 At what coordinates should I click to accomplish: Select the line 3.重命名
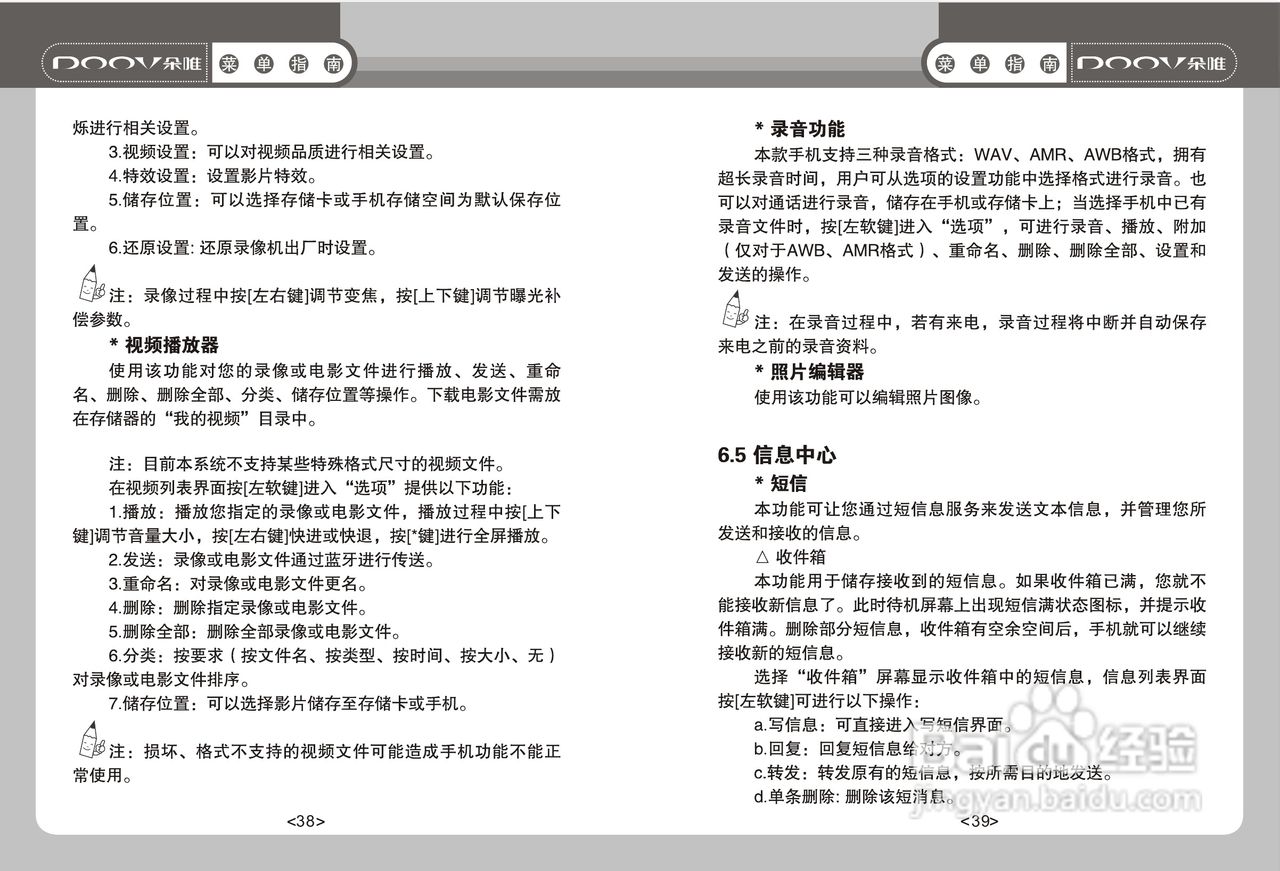click(x=238, y=584)
